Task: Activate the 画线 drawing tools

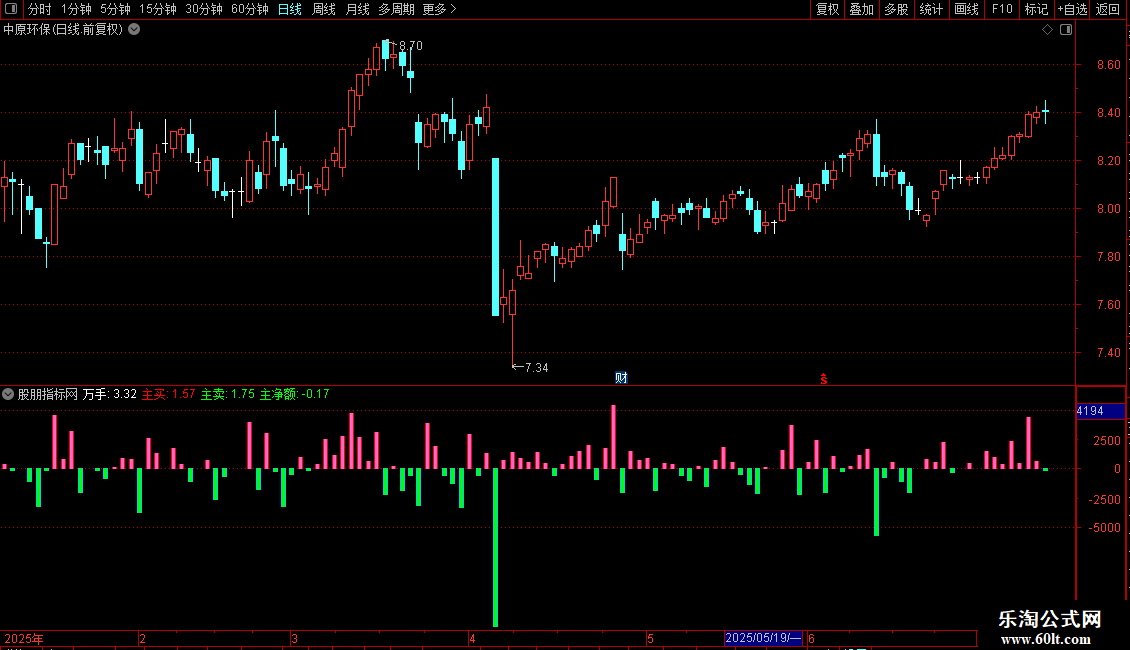Action: 966,9
